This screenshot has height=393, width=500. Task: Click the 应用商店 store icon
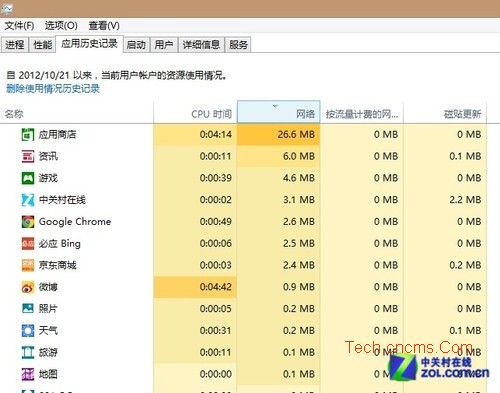(x=28, y=135)
